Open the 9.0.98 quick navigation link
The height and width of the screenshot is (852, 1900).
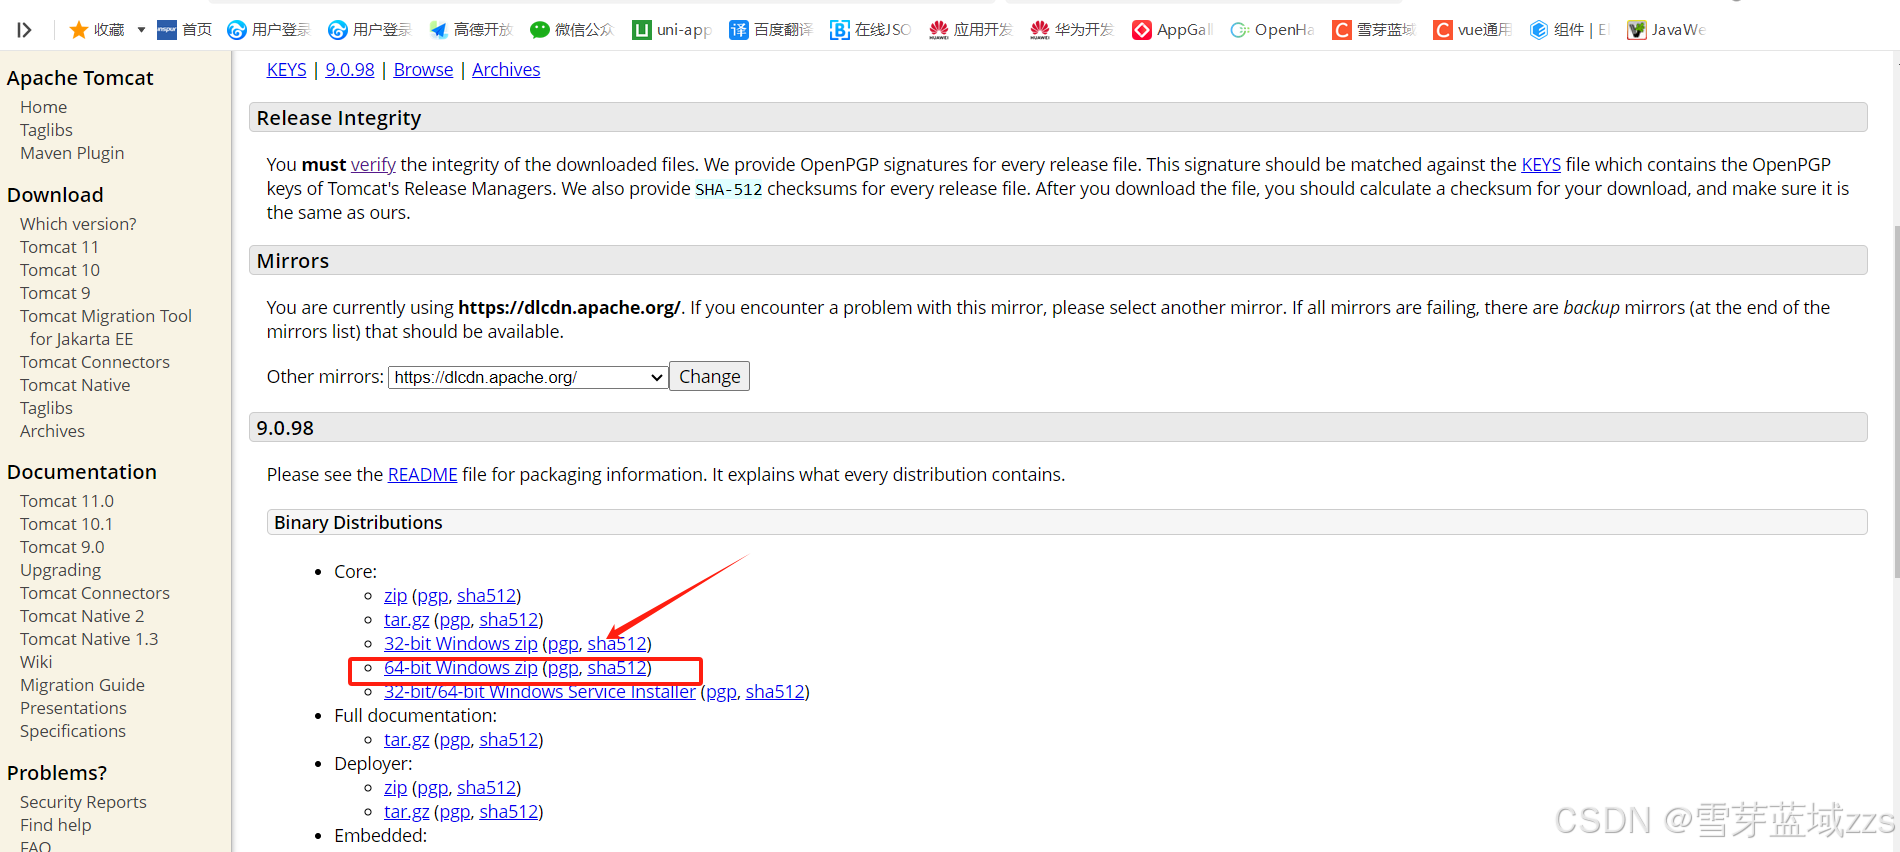point(350,70)
